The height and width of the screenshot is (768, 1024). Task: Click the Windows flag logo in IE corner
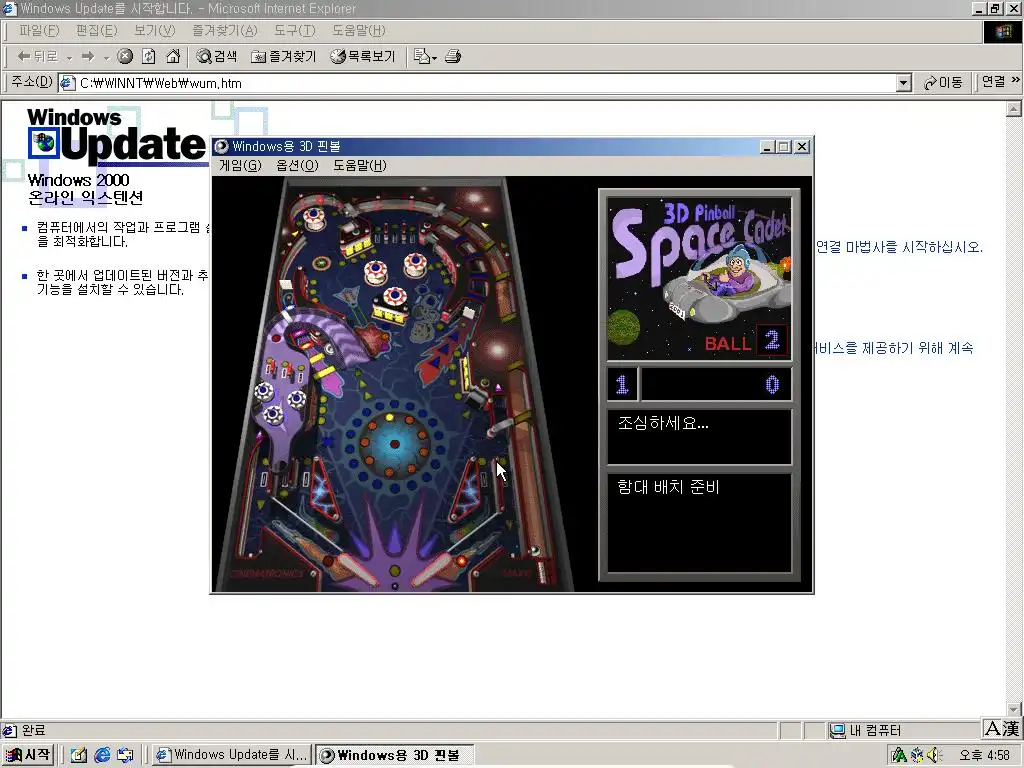point(1002,32)
